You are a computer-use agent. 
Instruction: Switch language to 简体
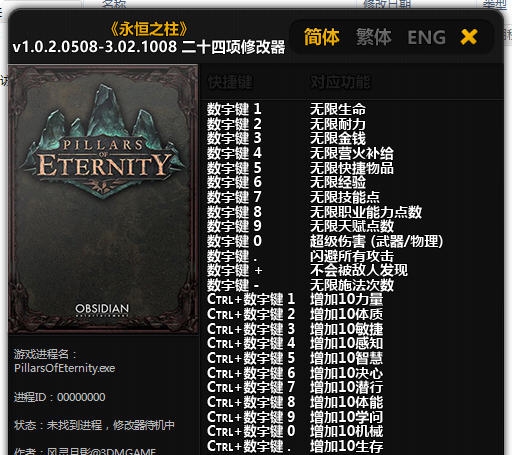(322, 37)
